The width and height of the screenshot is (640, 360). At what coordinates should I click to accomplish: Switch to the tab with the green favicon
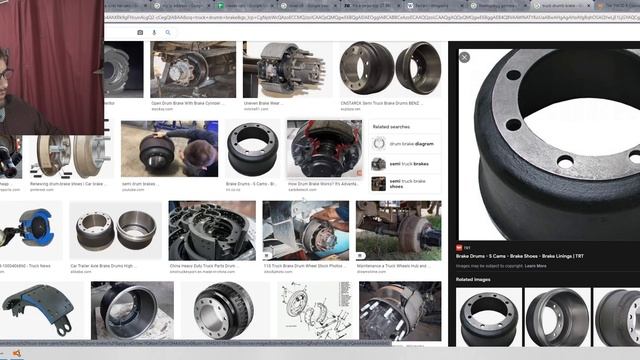pos(246,6)
